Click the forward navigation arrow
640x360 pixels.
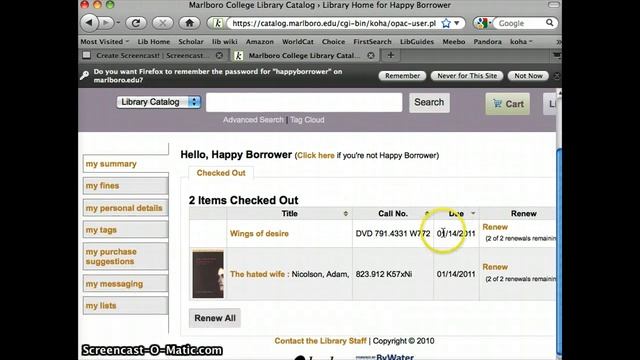pos(106,23)
